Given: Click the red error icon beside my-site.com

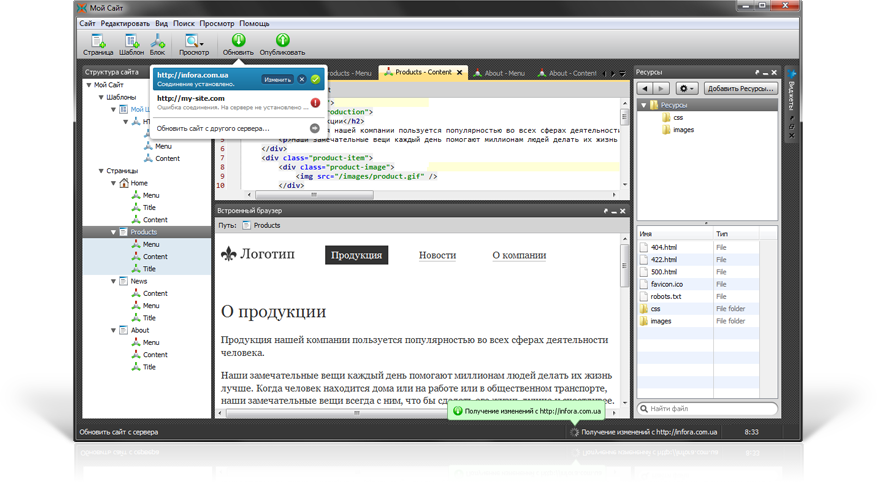Looking at the screenshot, I should (x=314, y=102).
